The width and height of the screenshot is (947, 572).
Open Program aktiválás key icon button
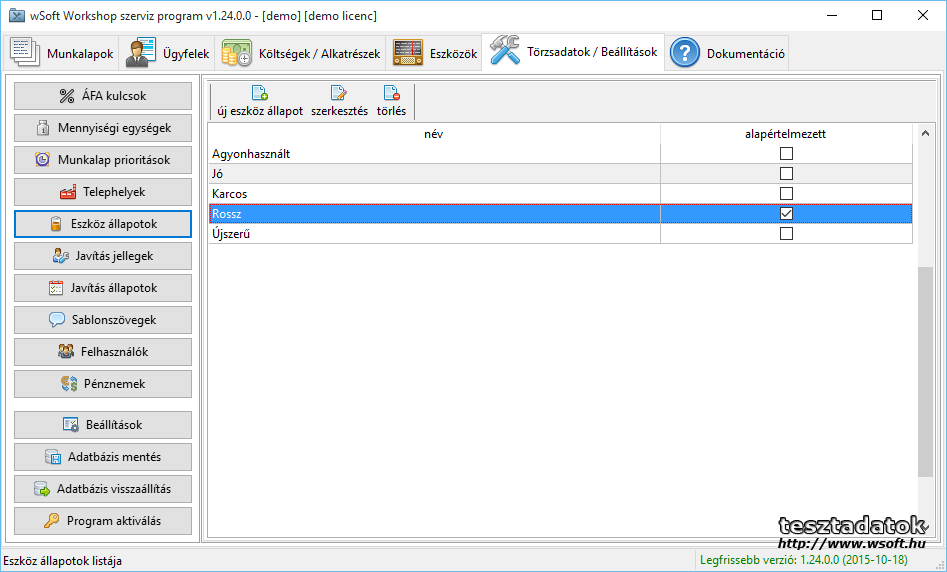click(x=103, y=521)
